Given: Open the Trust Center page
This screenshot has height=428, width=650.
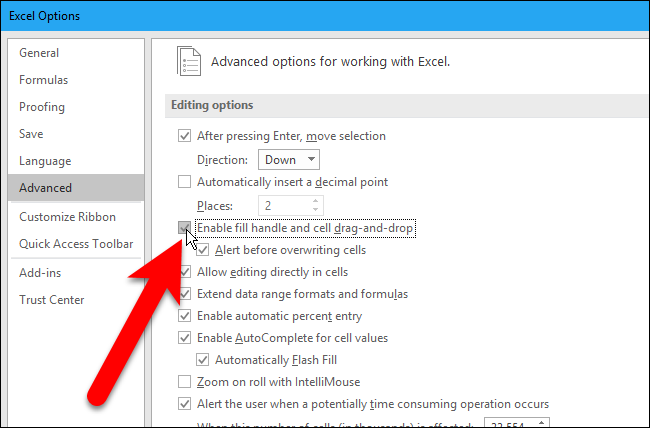Looking at the screenshot, I should (52, 300).
